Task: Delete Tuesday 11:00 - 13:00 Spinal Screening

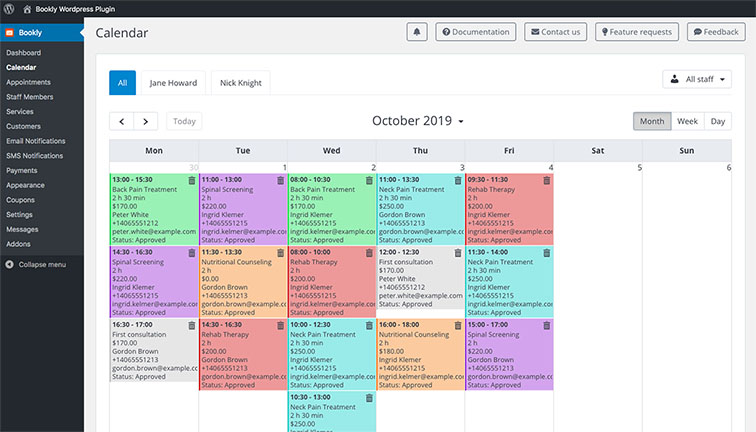Action: click(281, 180)
